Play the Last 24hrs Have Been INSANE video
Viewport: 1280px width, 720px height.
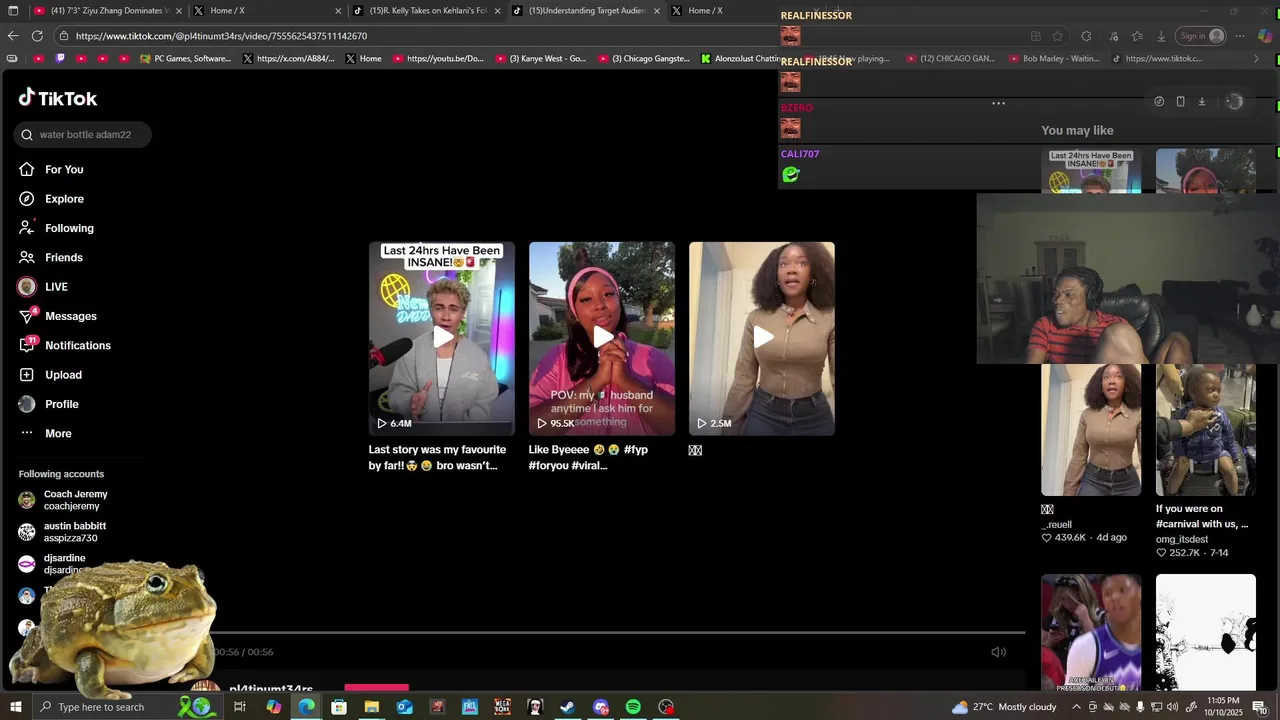pyautogui.click(x=442, y=338)
